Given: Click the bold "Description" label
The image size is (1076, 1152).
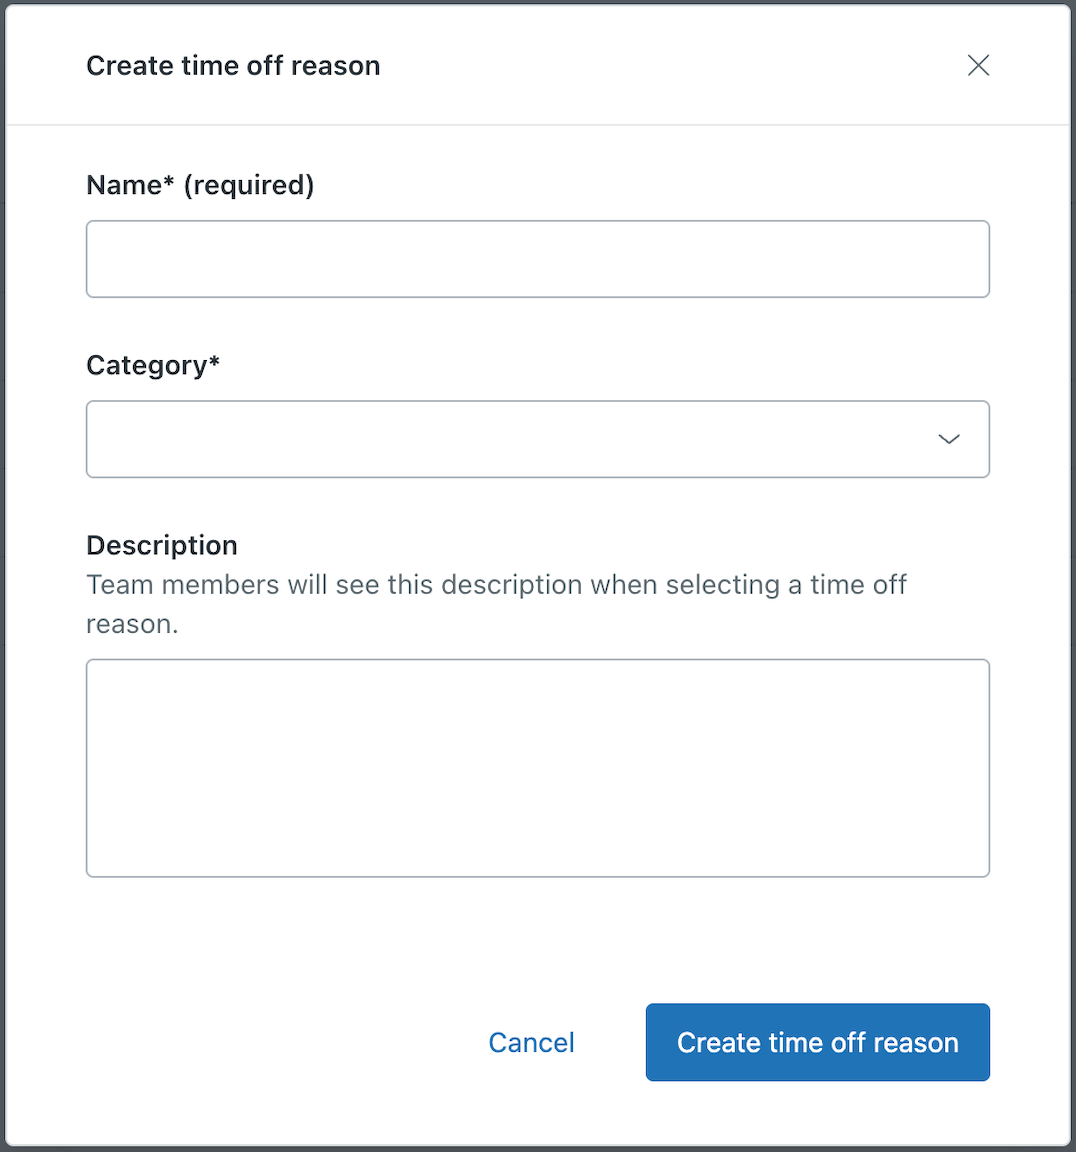Looking at the screenshot, I should pos(162,545).
